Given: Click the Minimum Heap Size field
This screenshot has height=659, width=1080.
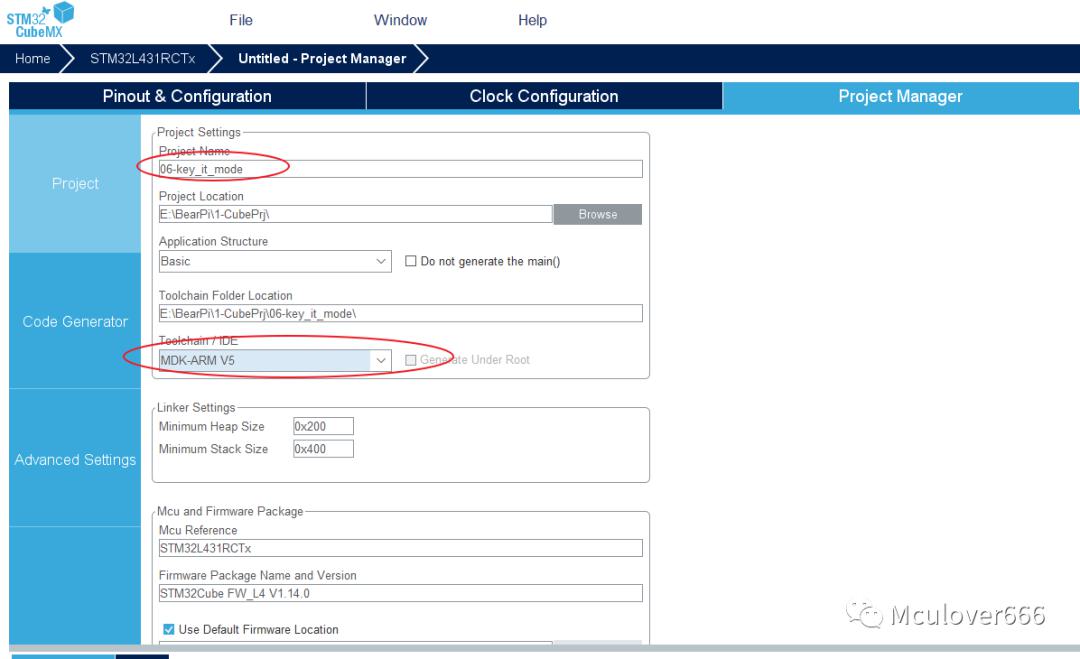Looking at the screenshot, I should [x=323, y=426].
